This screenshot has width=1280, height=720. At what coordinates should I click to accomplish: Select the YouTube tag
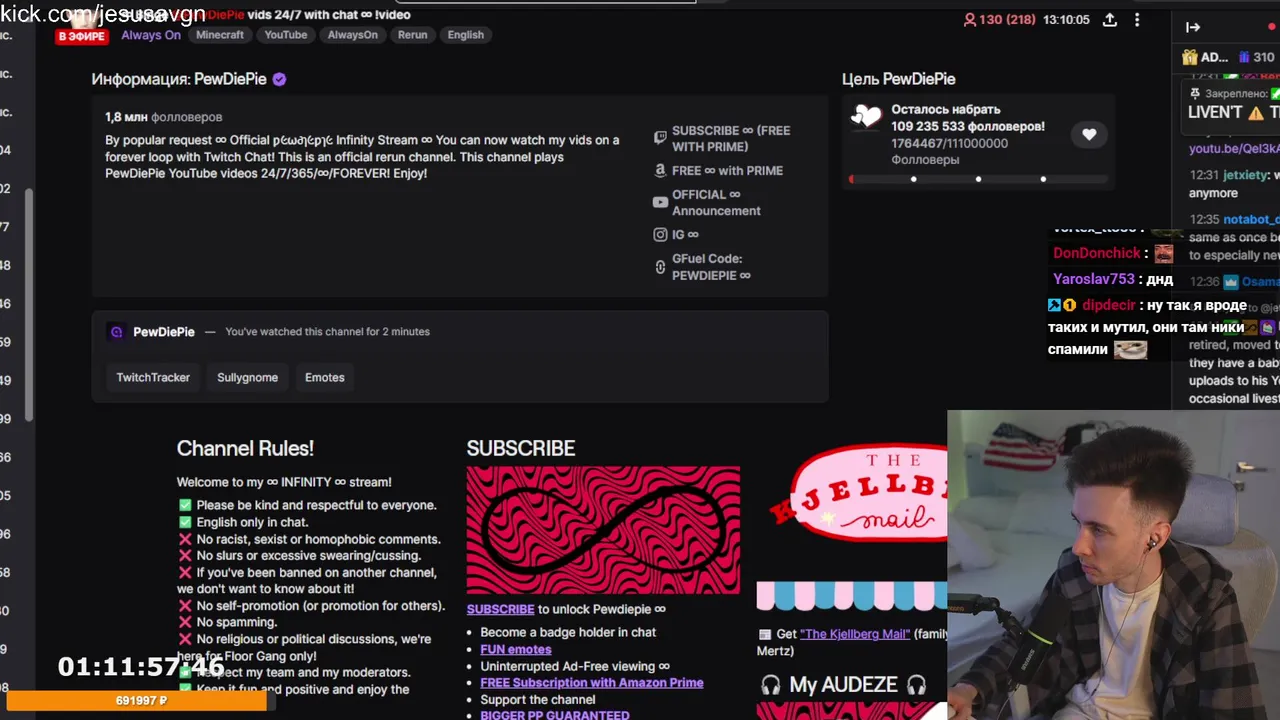(286, 35)
